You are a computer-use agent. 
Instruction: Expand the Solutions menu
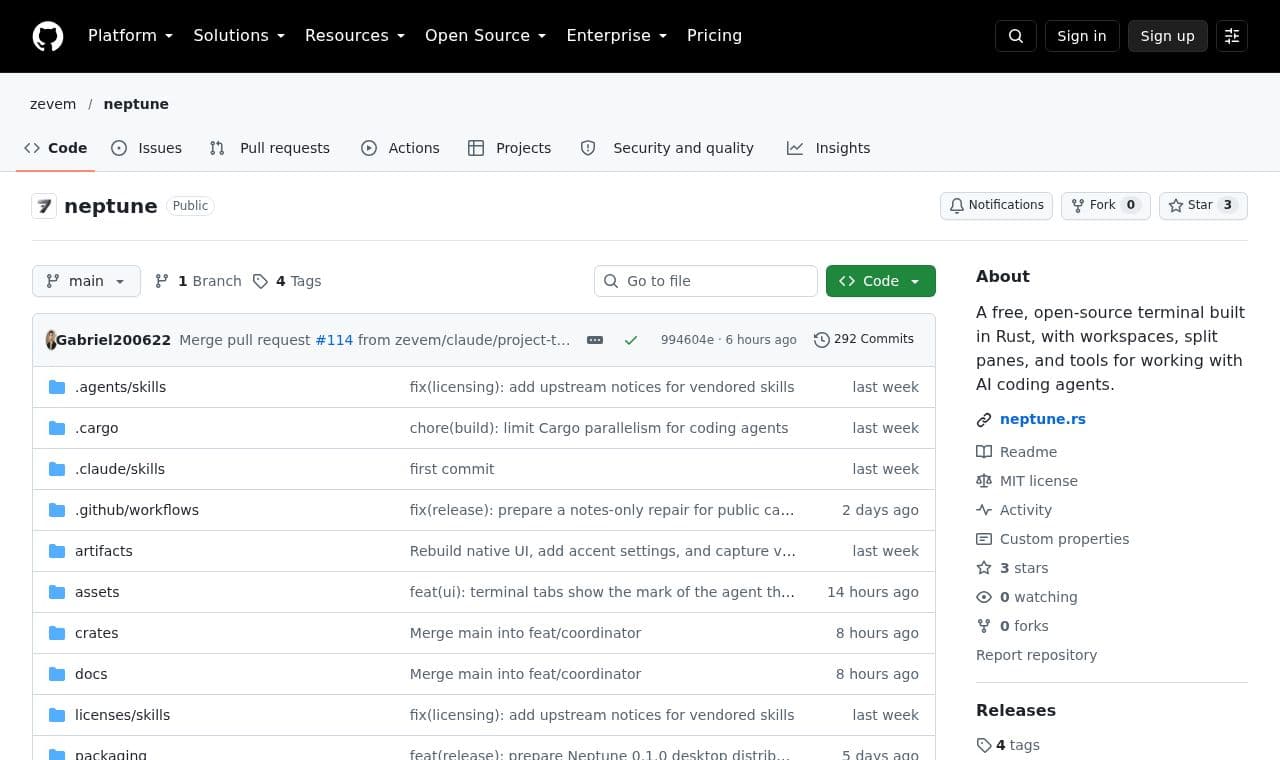tap(239, 36)
